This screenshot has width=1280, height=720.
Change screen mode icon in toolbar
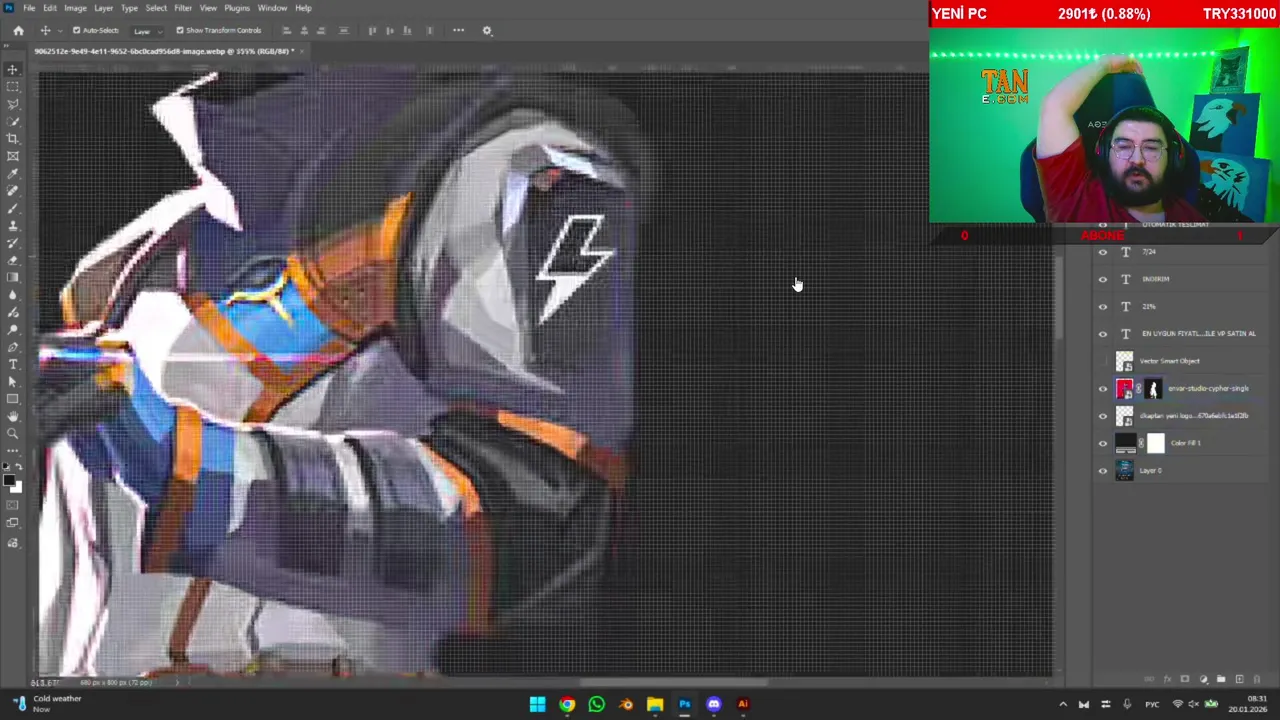point(13,522)
